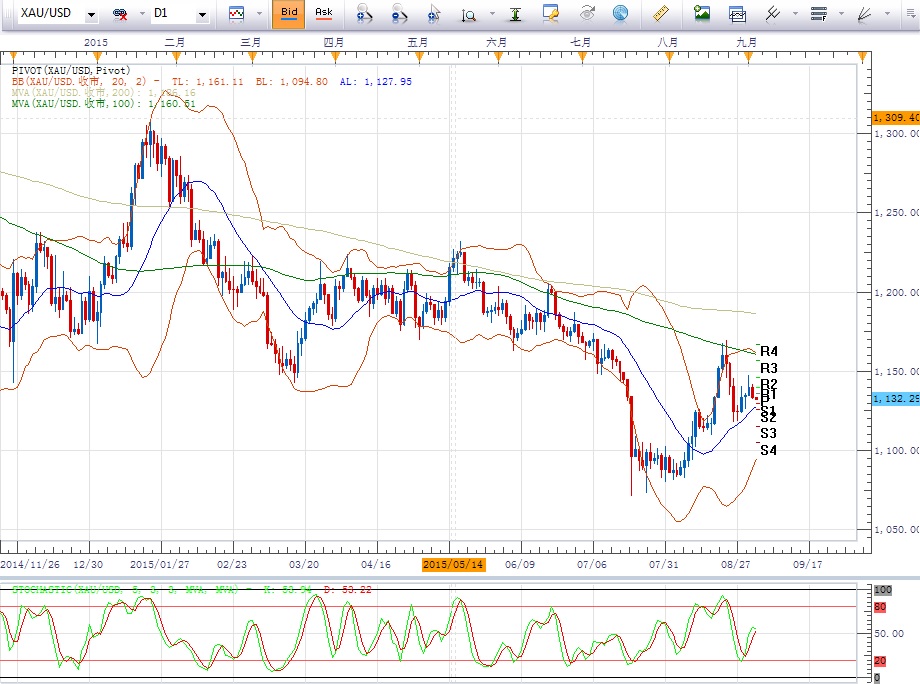Select the ruler measurement tool
Image resolution: width=920 pixels, height=684 pixels.
(660, 14)
